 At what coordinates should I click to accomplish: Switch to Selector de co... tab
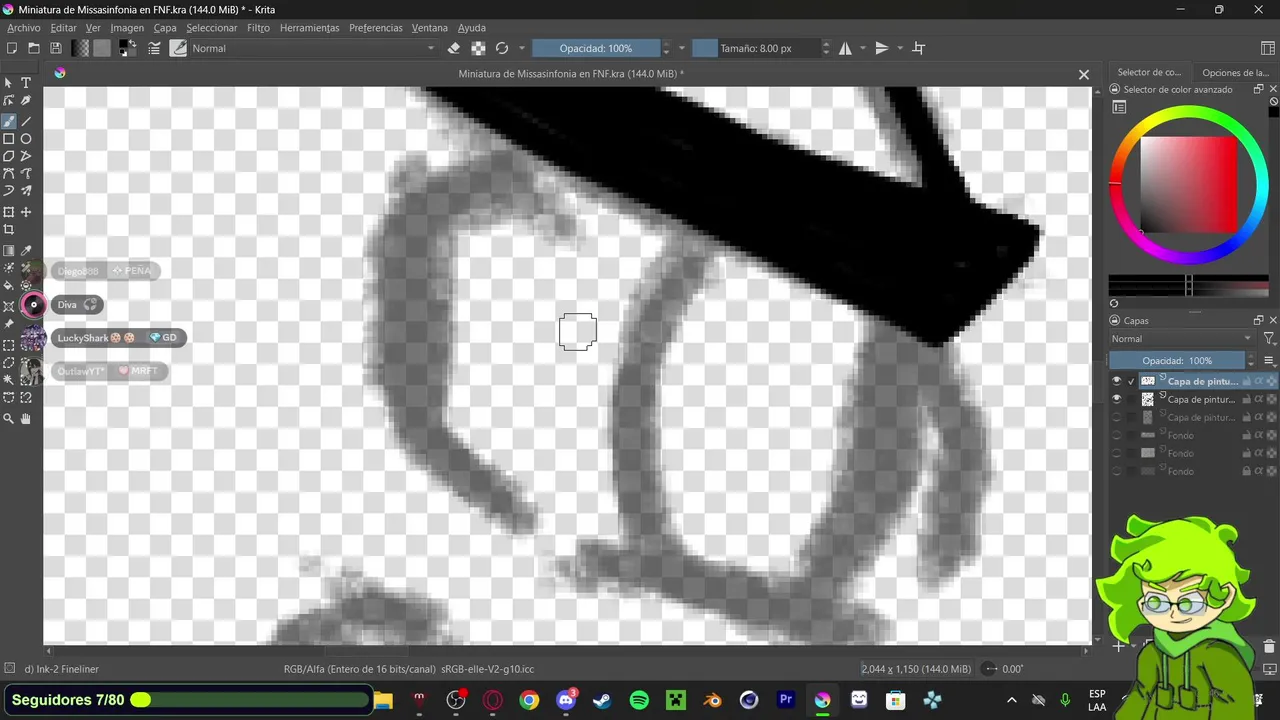pyautogui.click(x=1149, y=72)
